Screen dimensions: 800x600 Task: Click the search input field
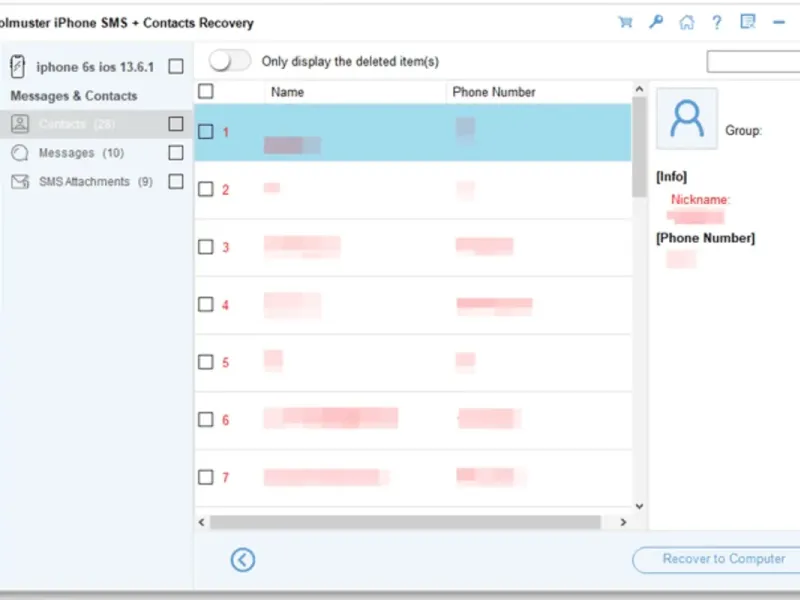click(x=754, y=61)
